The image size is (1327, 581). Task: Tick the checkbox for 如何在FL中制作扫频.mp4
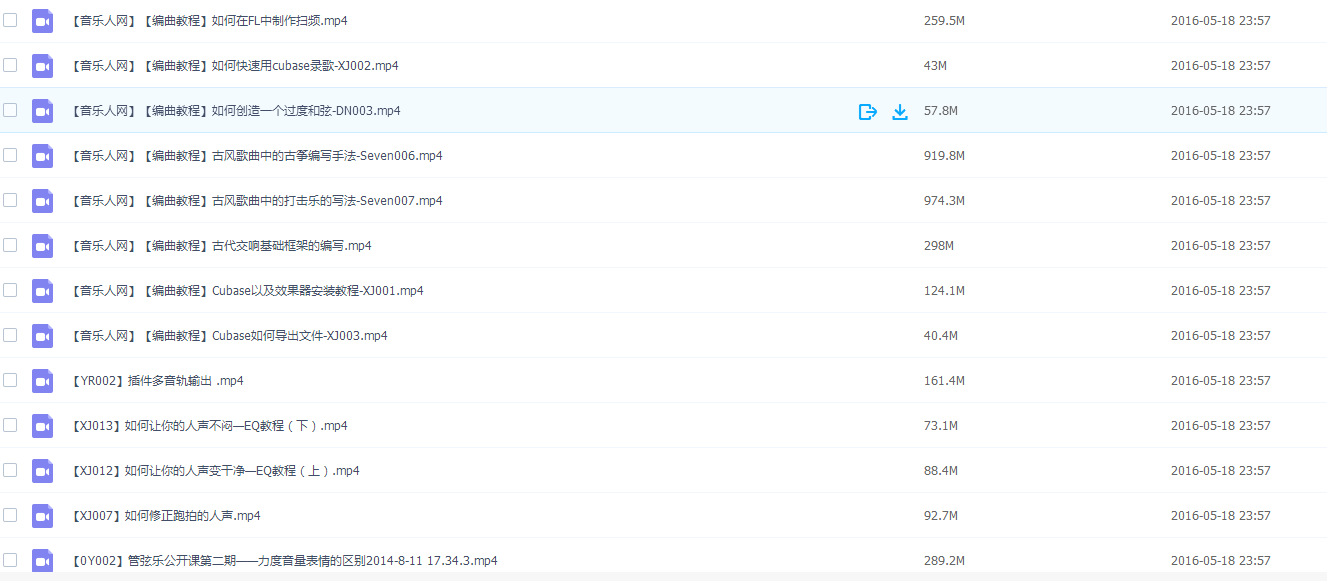[10, 20]
